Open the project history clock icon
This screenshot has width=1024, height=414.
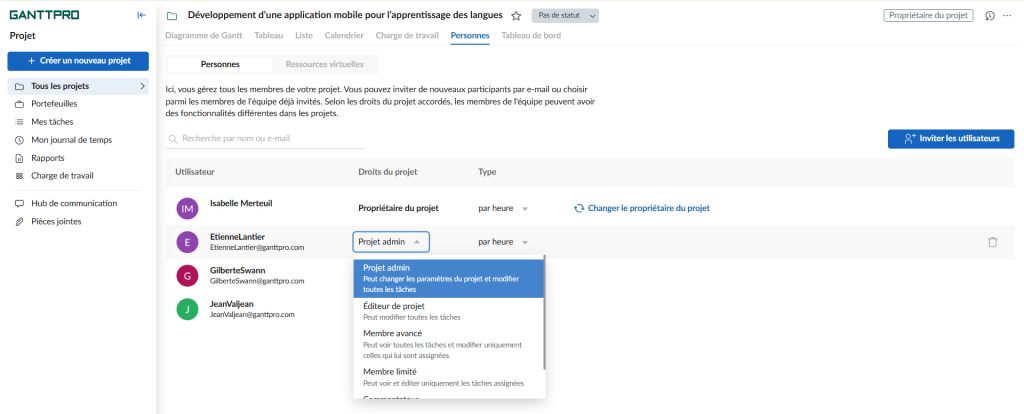[990, 16]
